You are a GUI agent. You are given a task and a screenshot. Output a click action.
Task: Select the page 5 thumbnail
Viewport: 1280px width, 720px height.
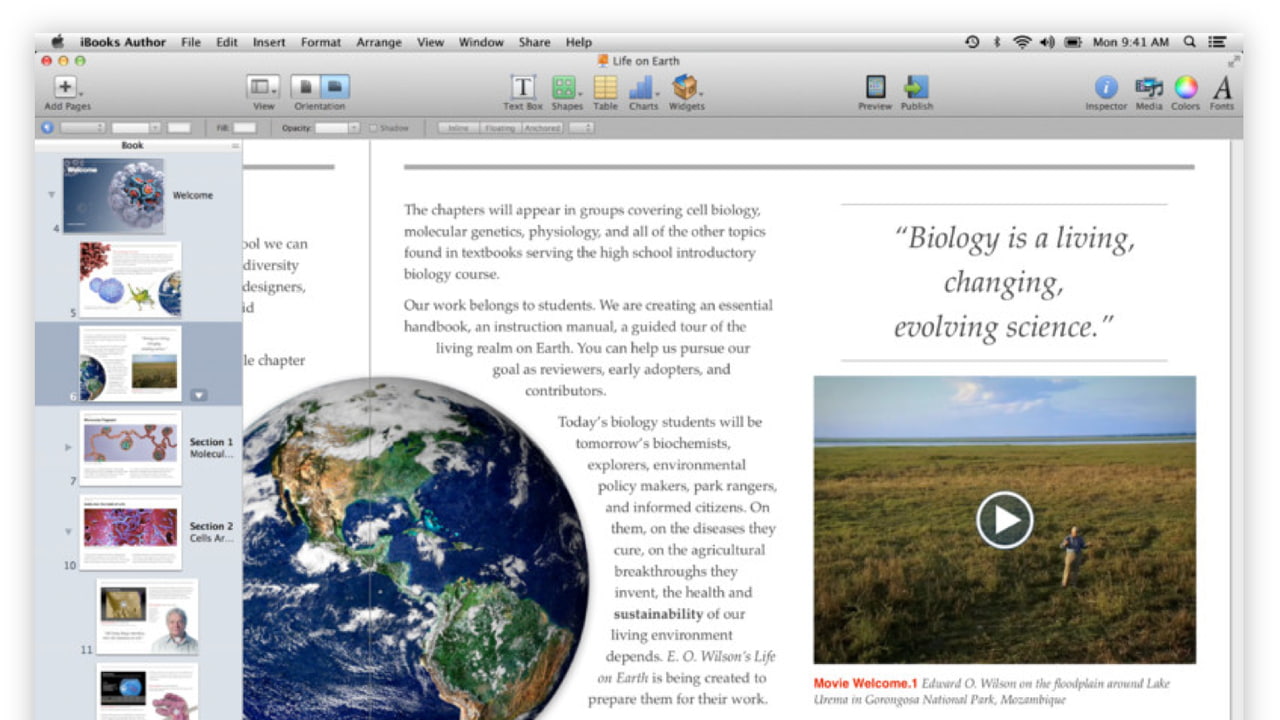pyautogui.click(x=131, y=280)
